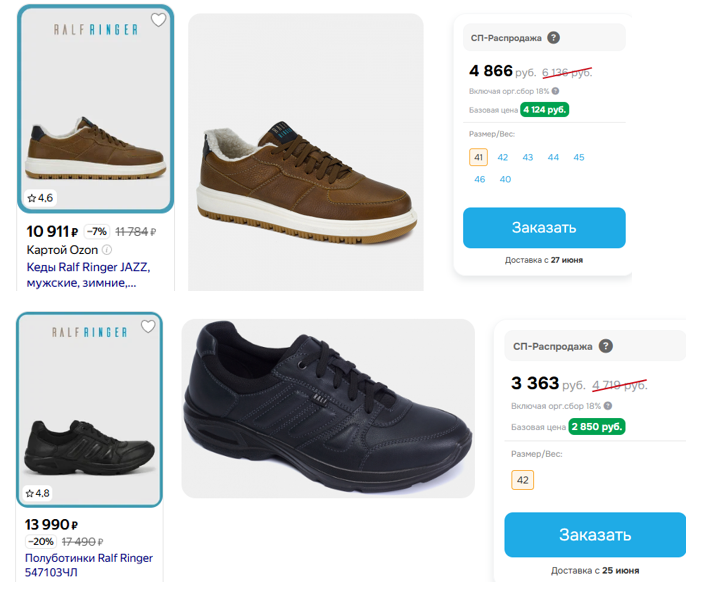715x599 pixels.
Task: Add brown Ralf Ringer sneakers to favorites
Action: (158, 20)
